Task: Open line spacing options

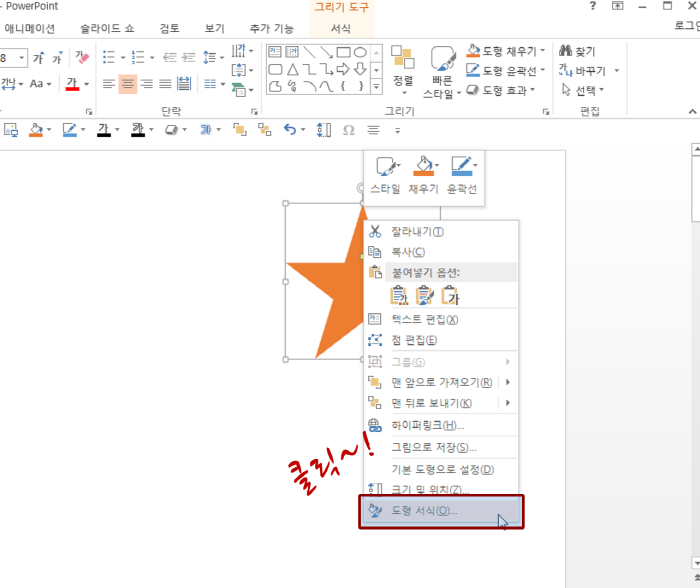Action: click(213, 57)
